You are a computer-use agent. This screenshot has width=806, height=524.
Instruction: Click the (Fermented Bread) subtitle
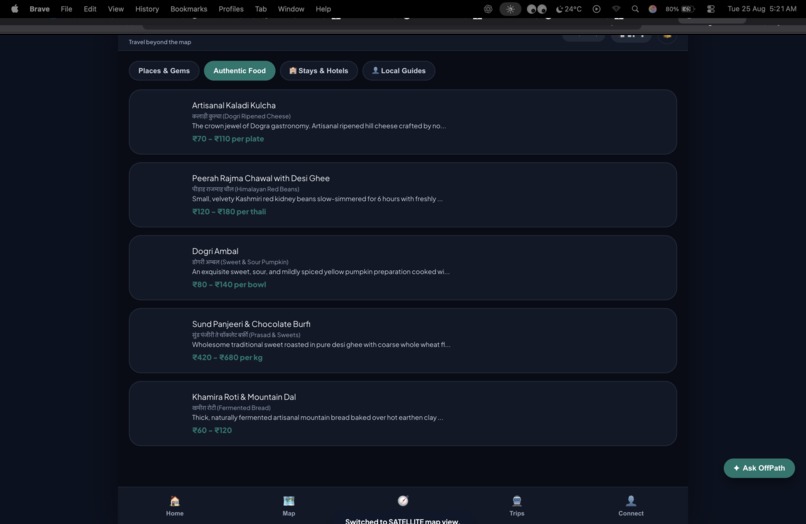(x=243, y=408)
